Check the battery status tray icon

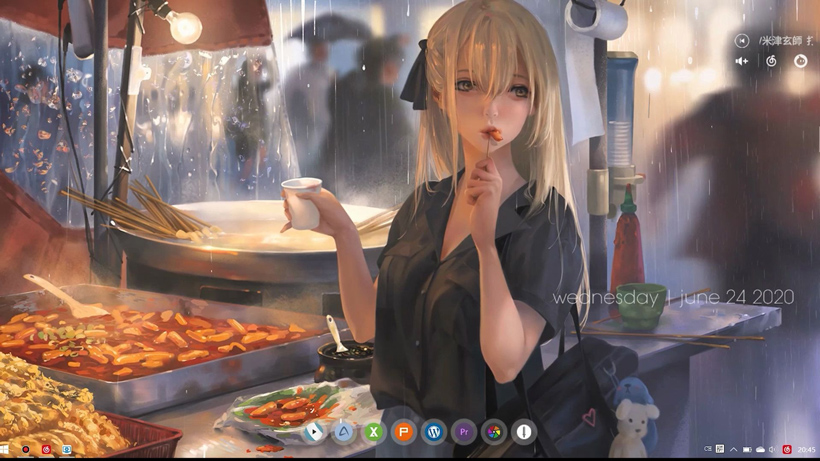[x=747, y=449]
